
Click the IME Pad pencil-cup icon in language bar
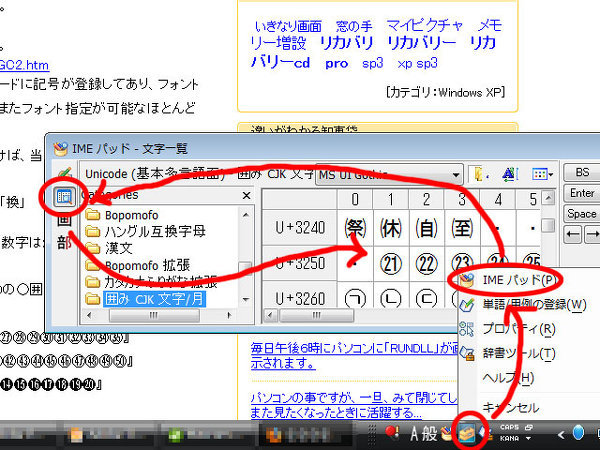(447, 434)
